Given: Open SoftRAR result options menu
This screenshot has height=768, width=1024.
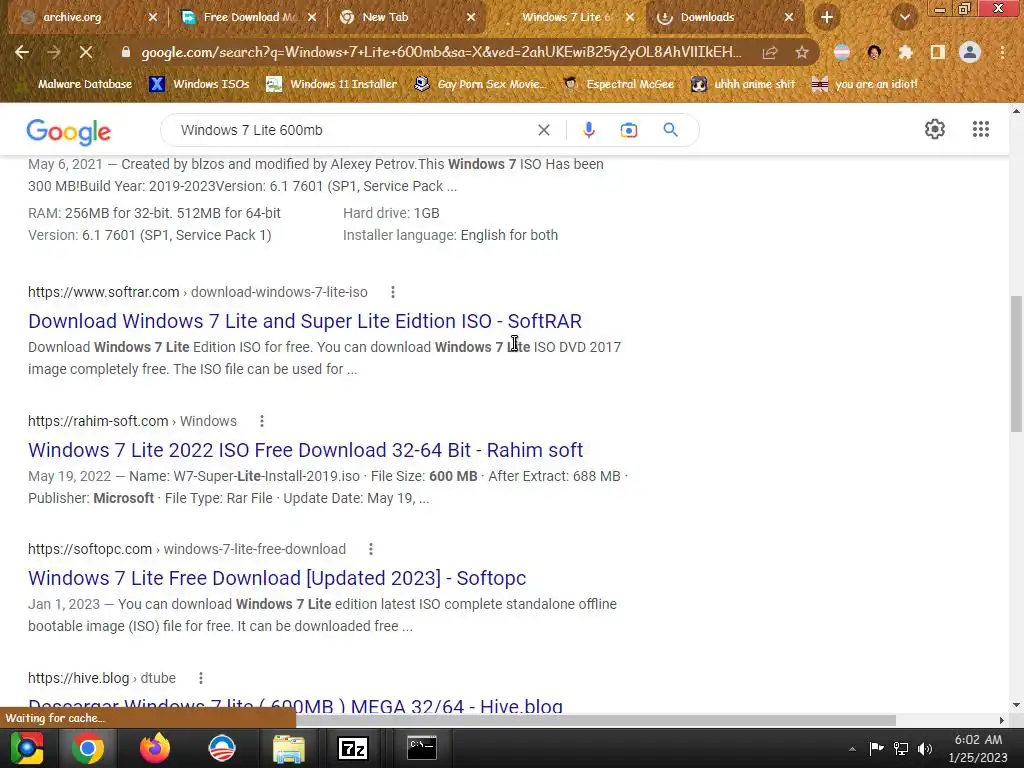Looking at the screenshot, I should tap(392, 292).
